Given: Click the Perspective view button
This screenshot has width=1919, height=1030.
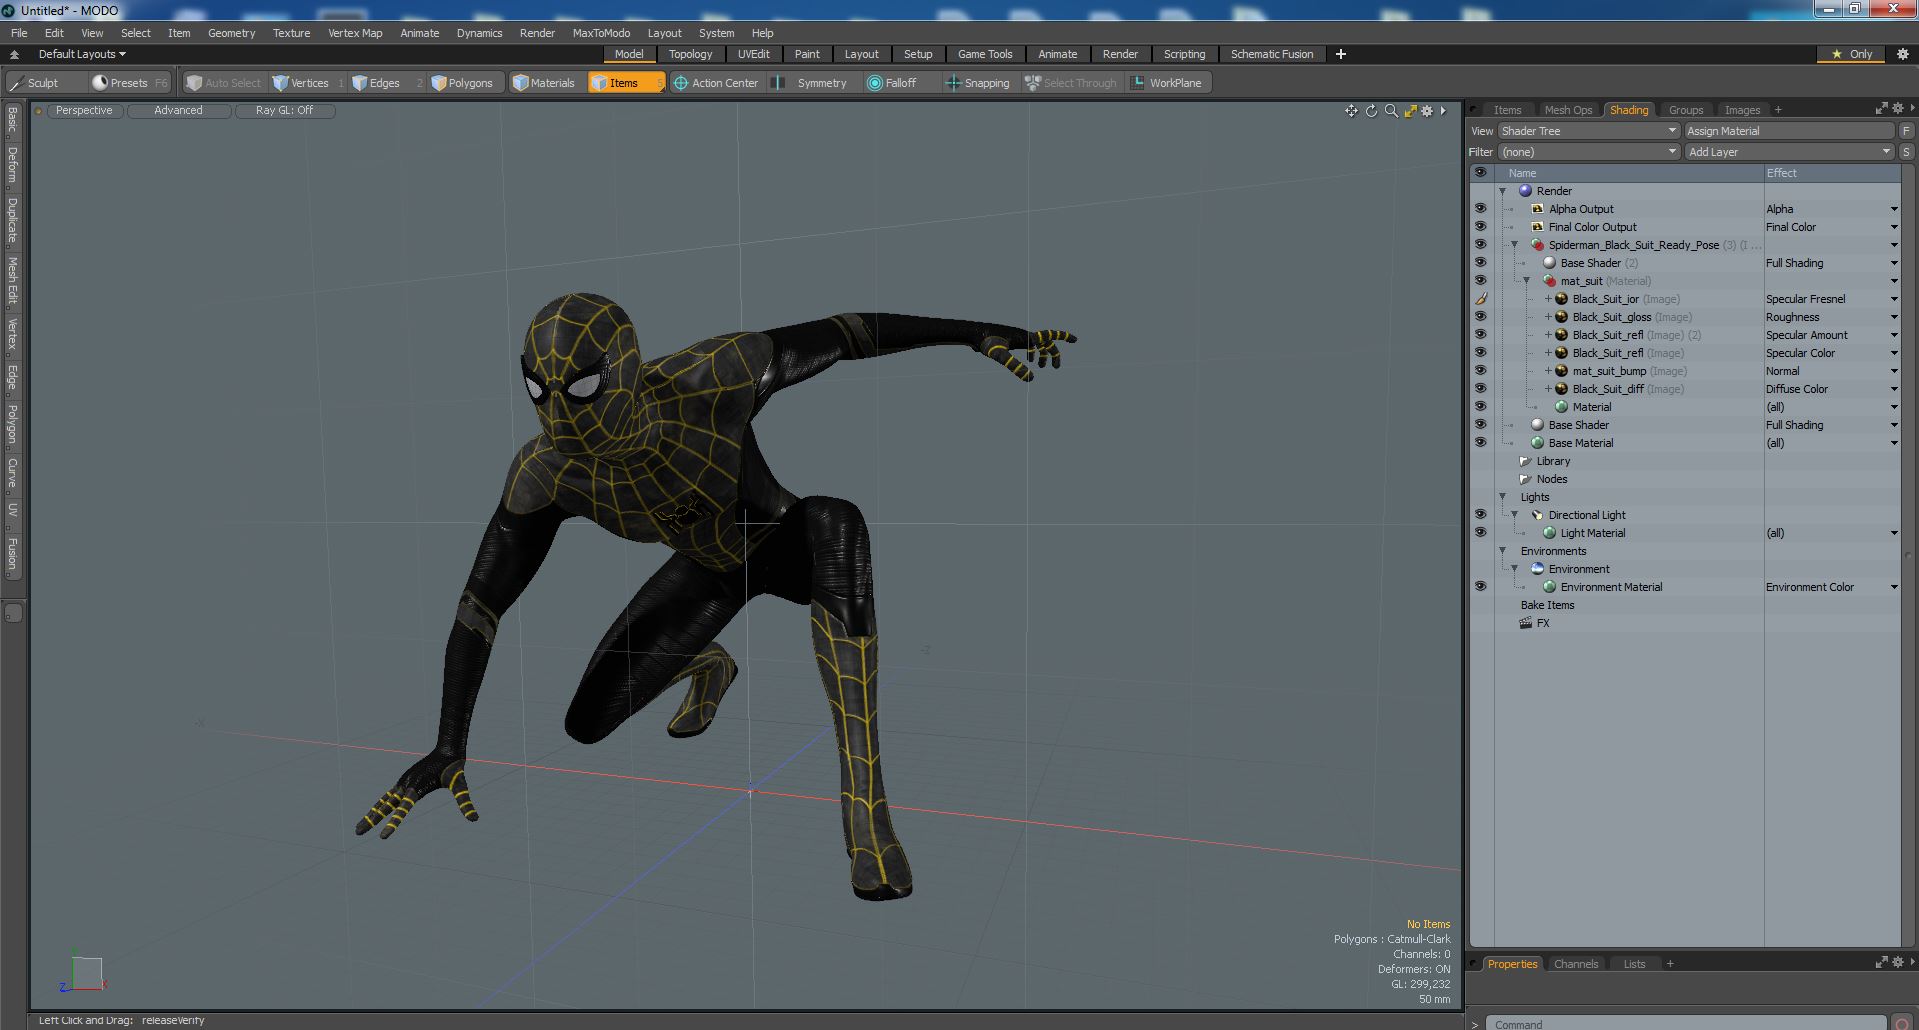Looking at the screenshot, I should point(84,110).
